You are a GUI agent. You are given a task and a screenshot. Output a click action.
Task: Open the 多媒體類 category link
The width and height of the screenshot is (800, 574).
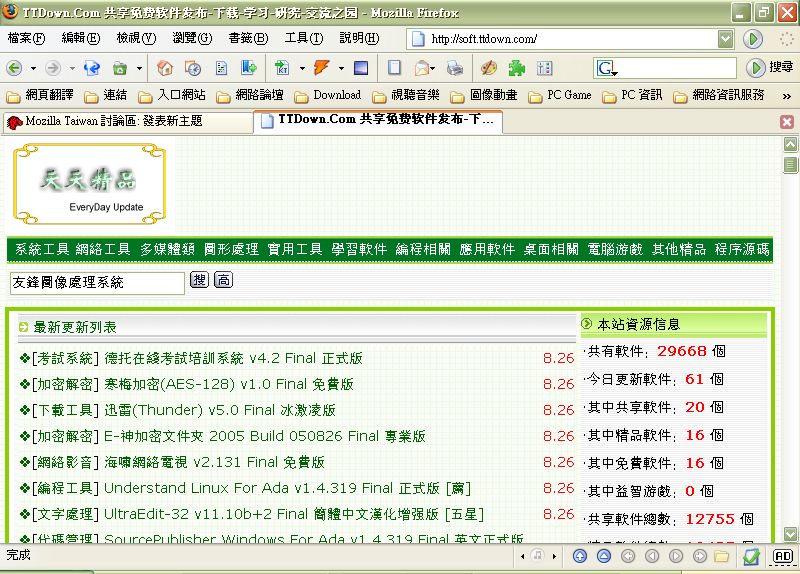tap(168, 249)
